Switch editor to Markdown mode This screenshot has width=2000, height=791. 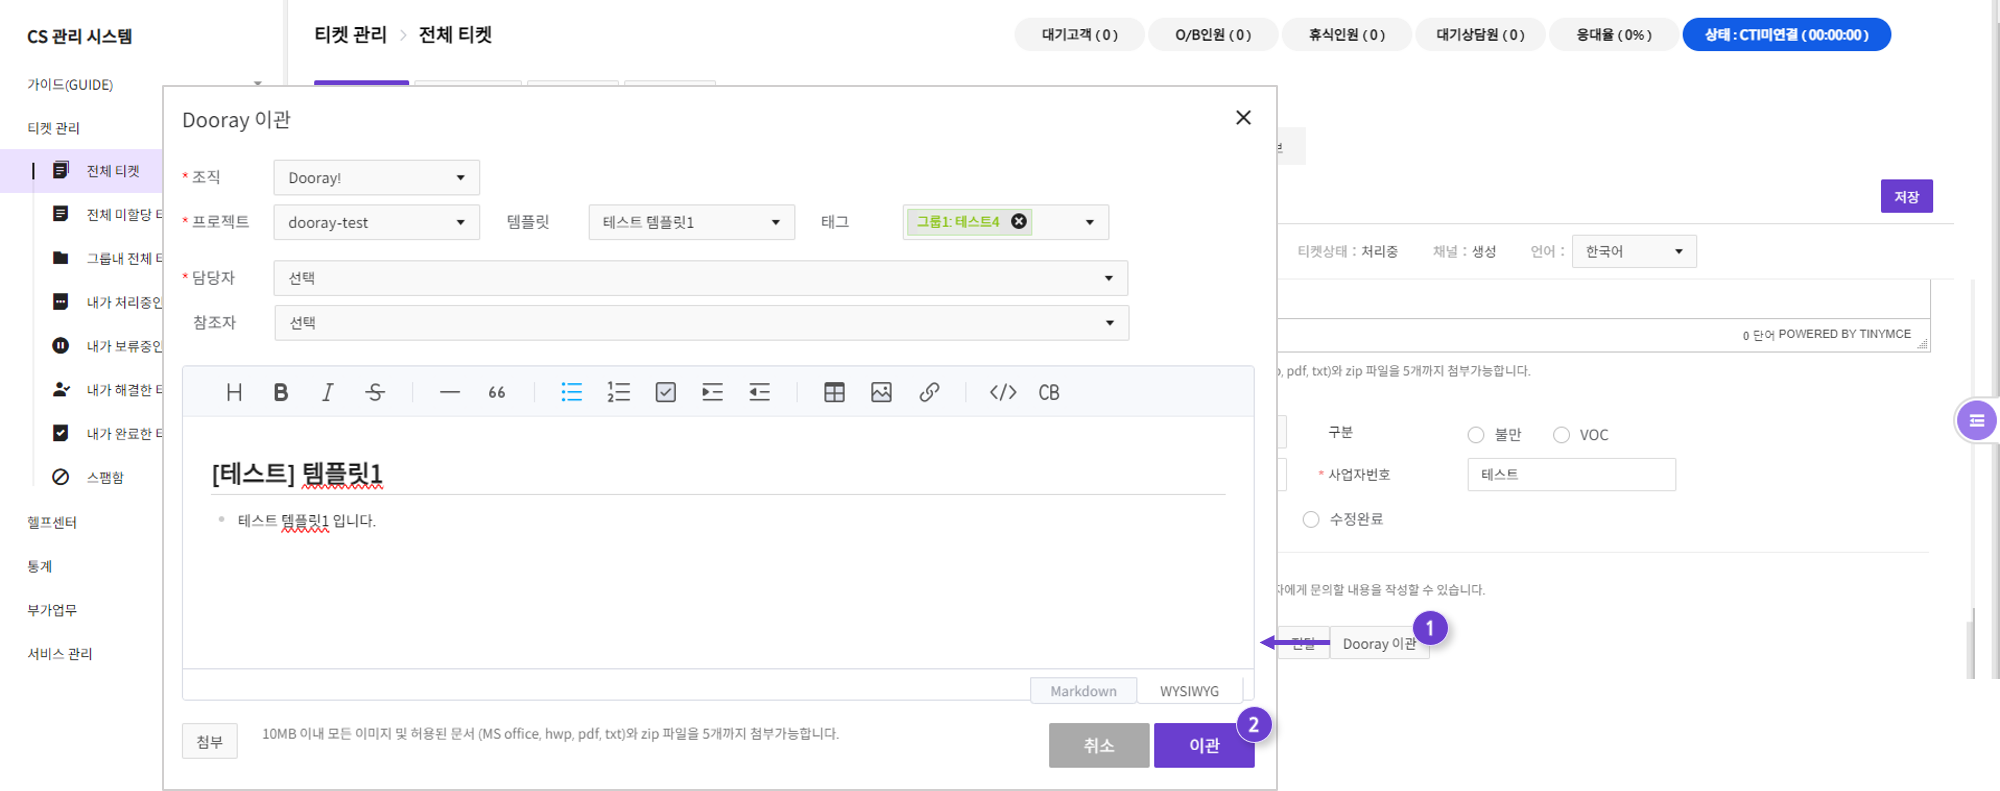[1083, 691]
